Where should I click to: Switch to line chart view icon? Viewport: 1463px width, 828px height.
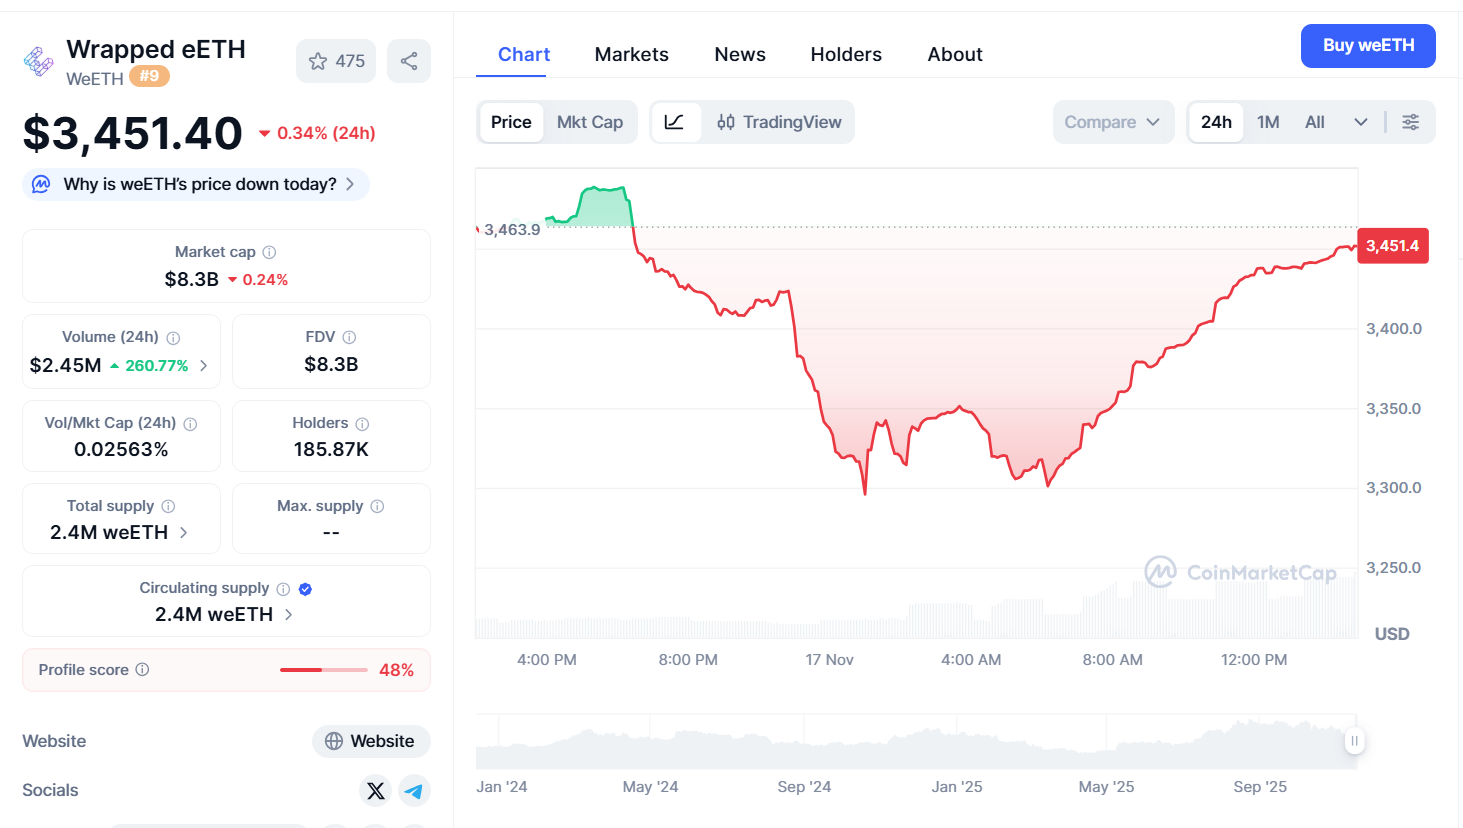(675, 122)
